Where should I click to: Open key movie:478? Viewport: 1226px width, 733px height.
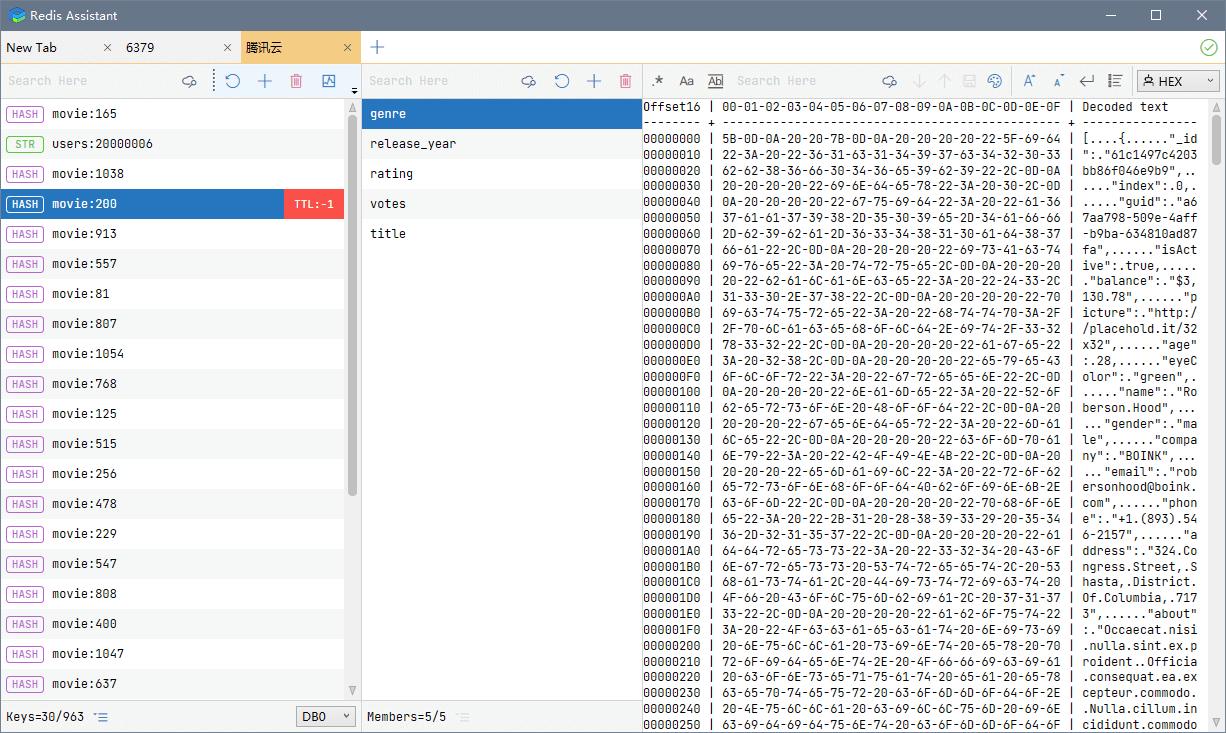point(172,504)
